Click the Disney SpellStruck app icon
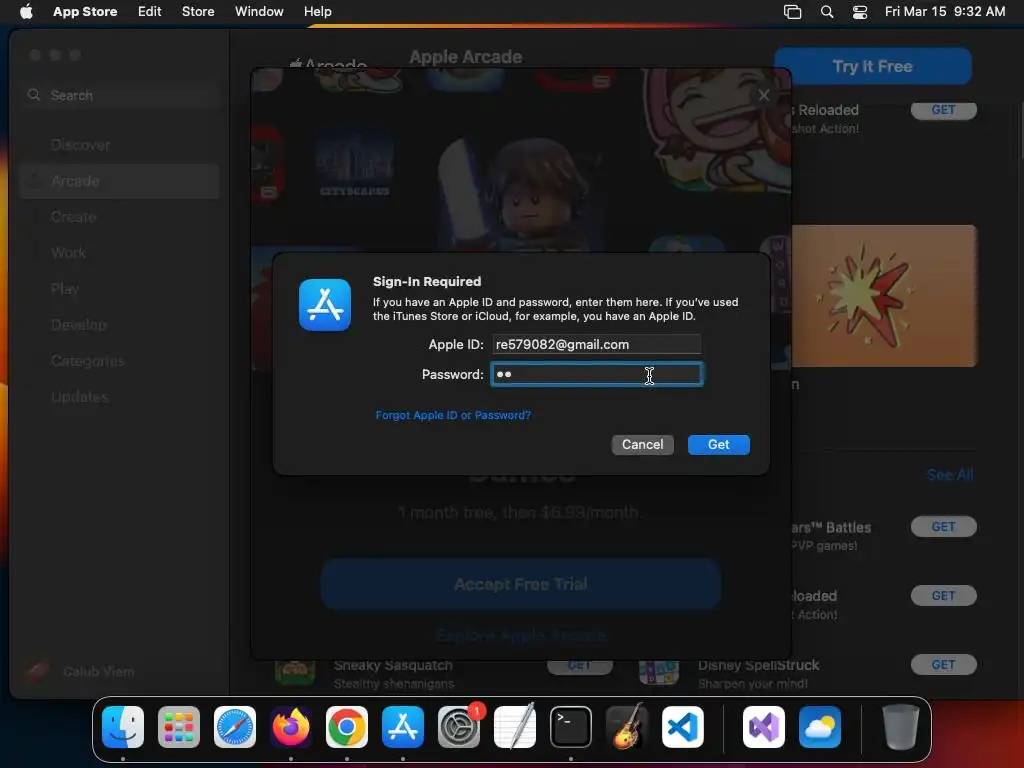The width and height of the screenshot is (1024, 768). point(658,672)
